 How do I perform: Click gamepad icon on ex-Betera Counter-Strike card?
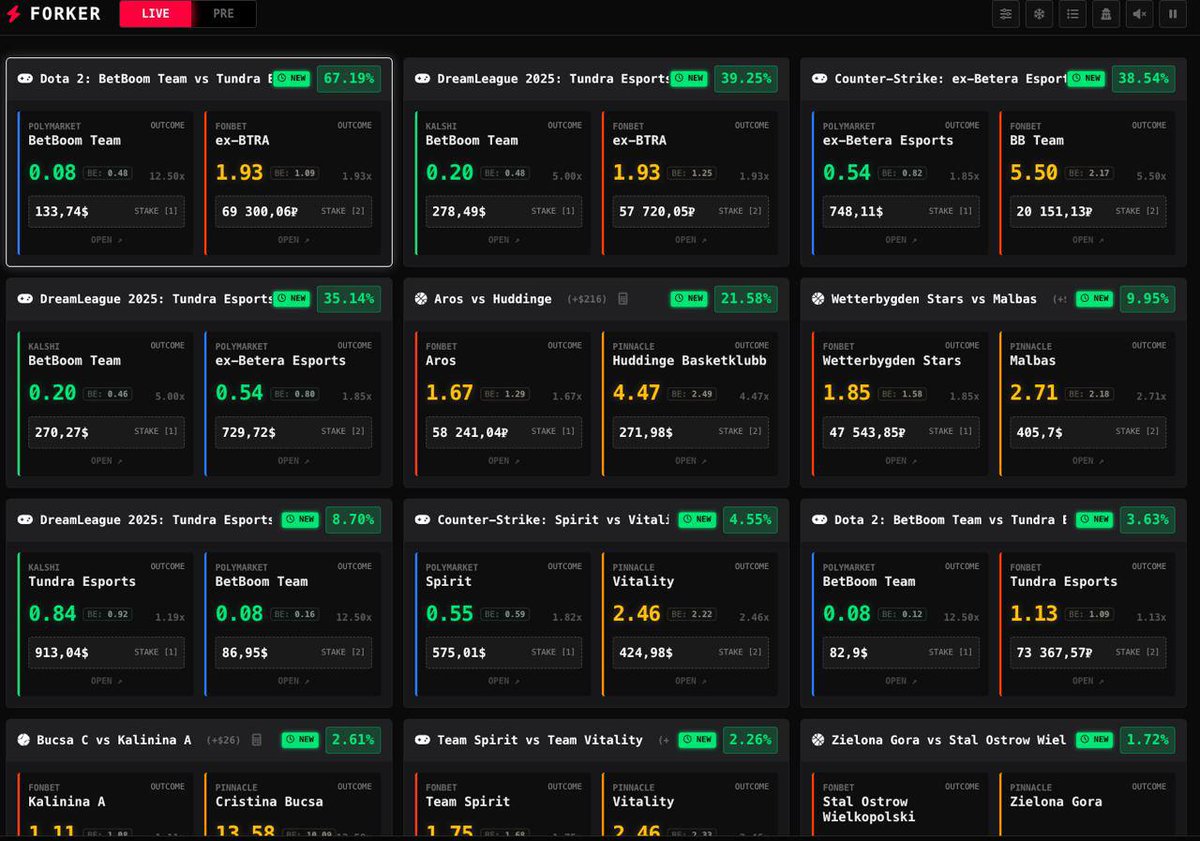[820, 78]
